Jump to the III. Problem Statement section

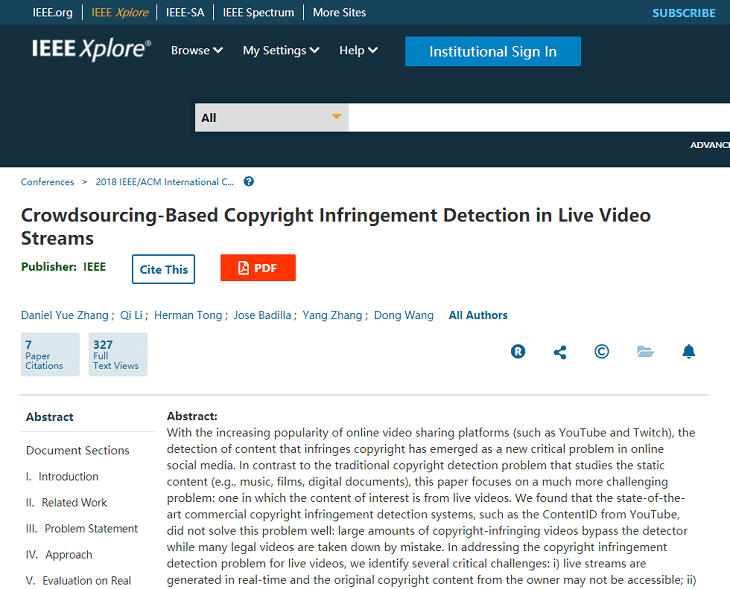click(x=82, y=528)
